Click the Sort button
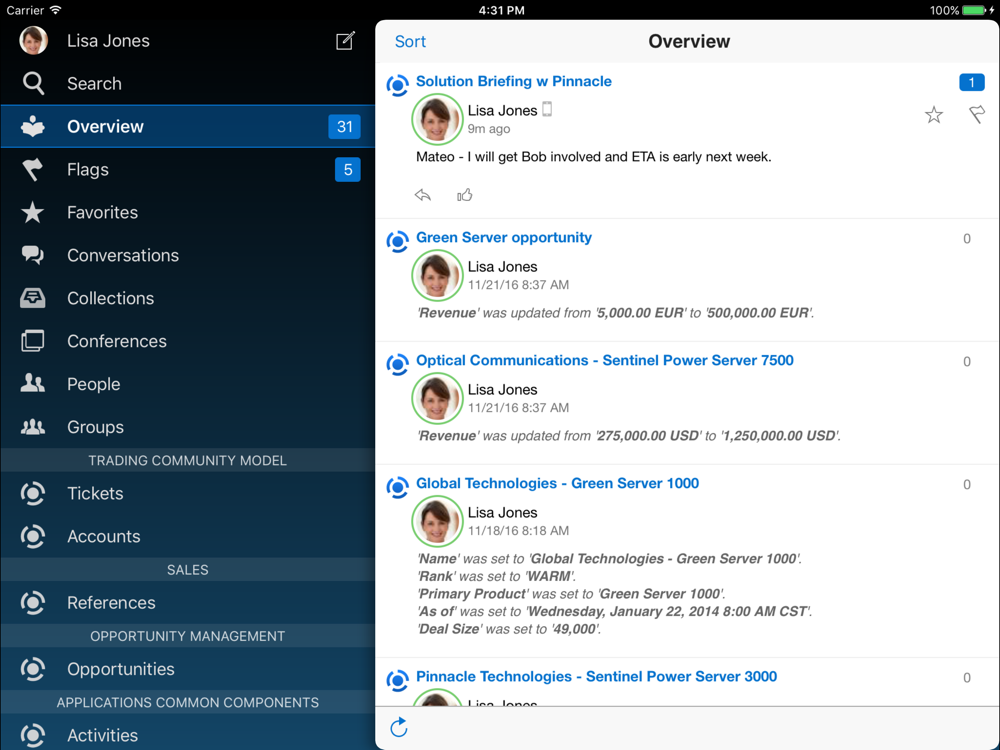Viewport: 1000px width, 750px height. point(410,41)
